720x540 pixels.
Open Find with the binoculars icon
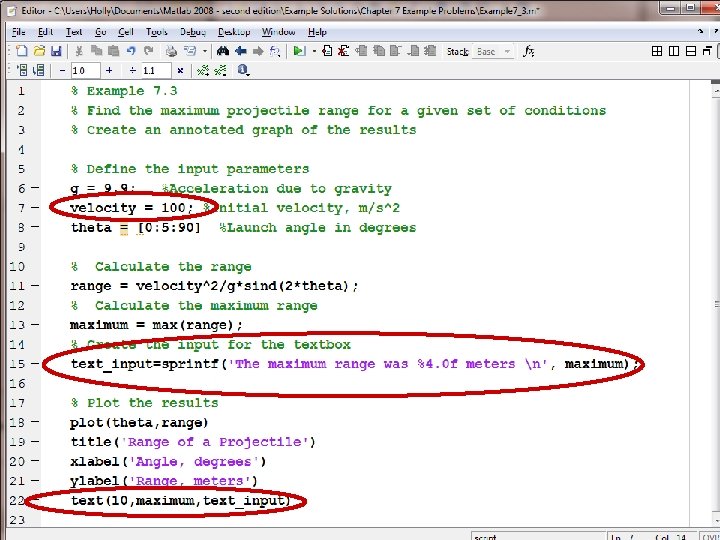tap(223, 51)
